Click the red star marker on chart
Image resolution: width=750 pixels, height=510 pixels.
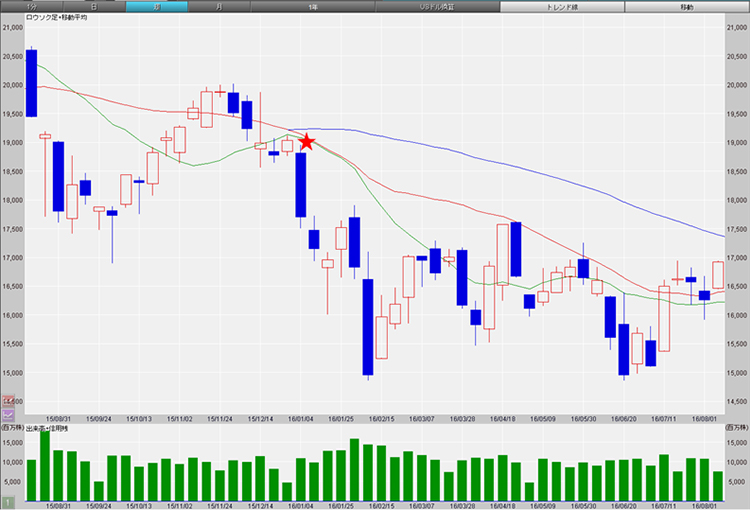307,143
